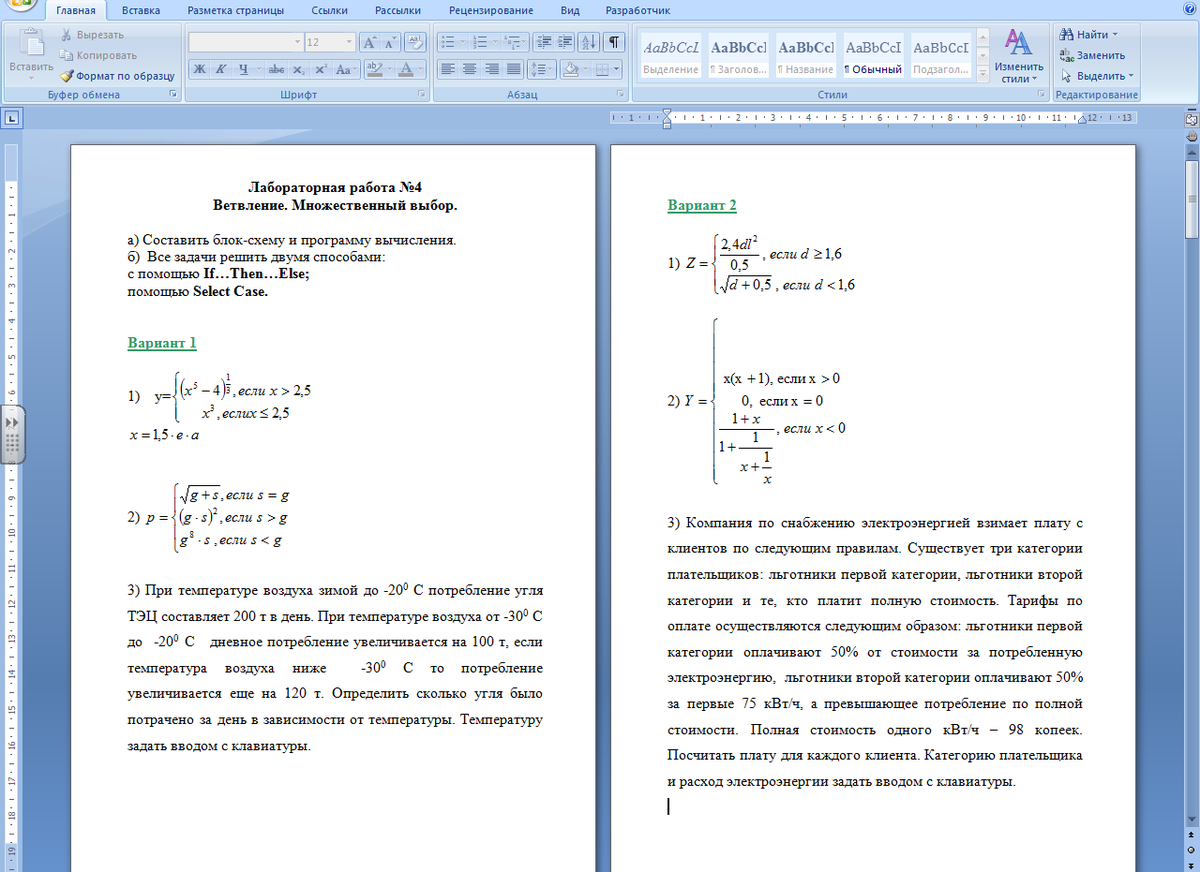This screenshot has height=872, width=1200.
Task: Open the Рецензирование ribbon tab
Action: (490, 11)
